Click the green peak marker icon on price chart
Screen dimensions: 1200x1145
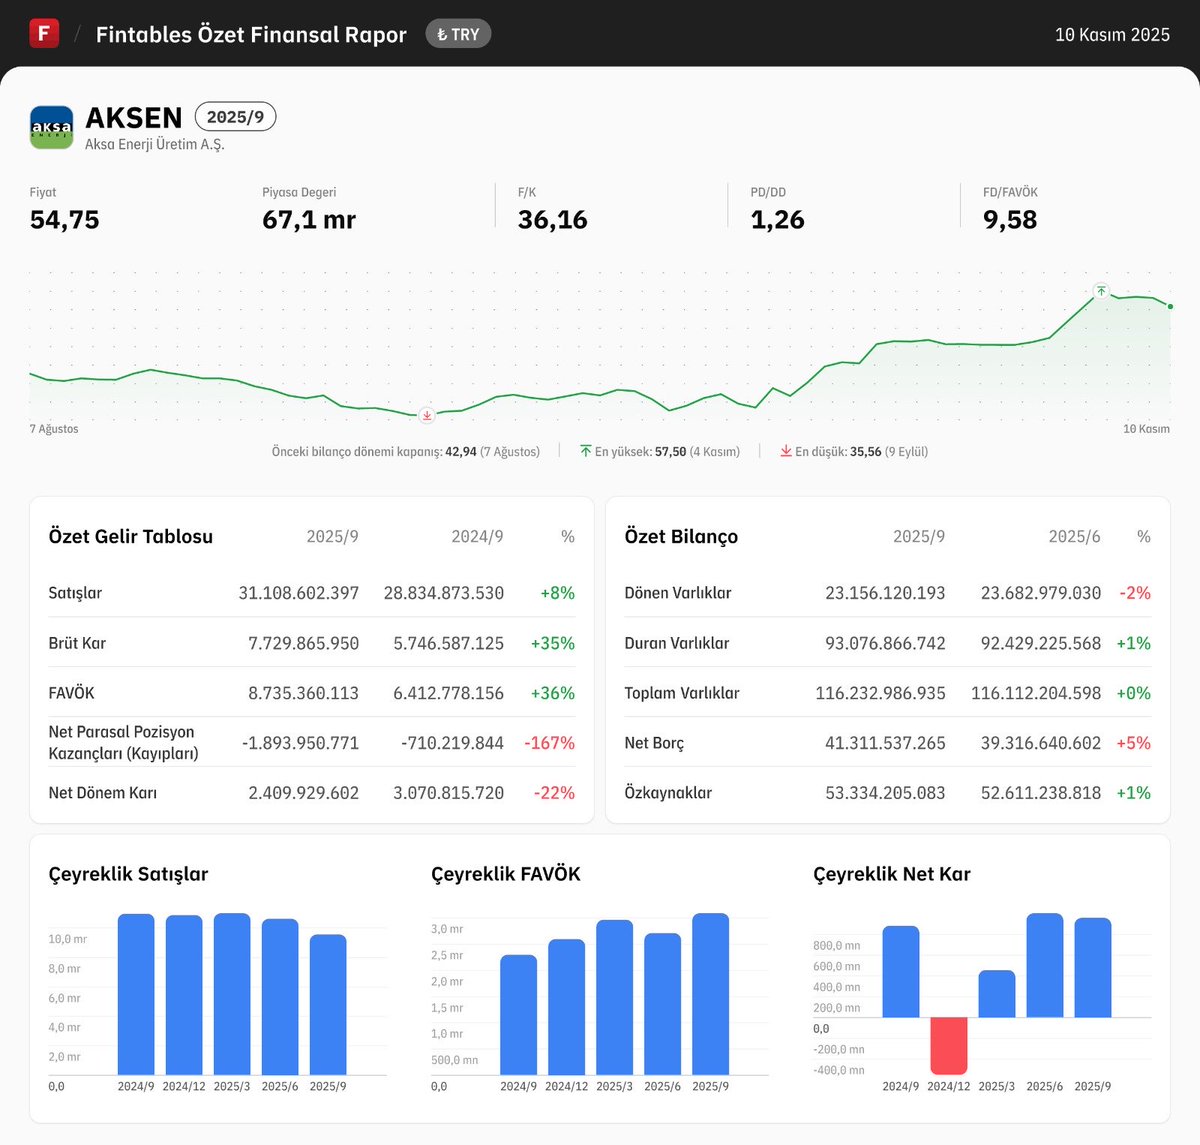1100,291
